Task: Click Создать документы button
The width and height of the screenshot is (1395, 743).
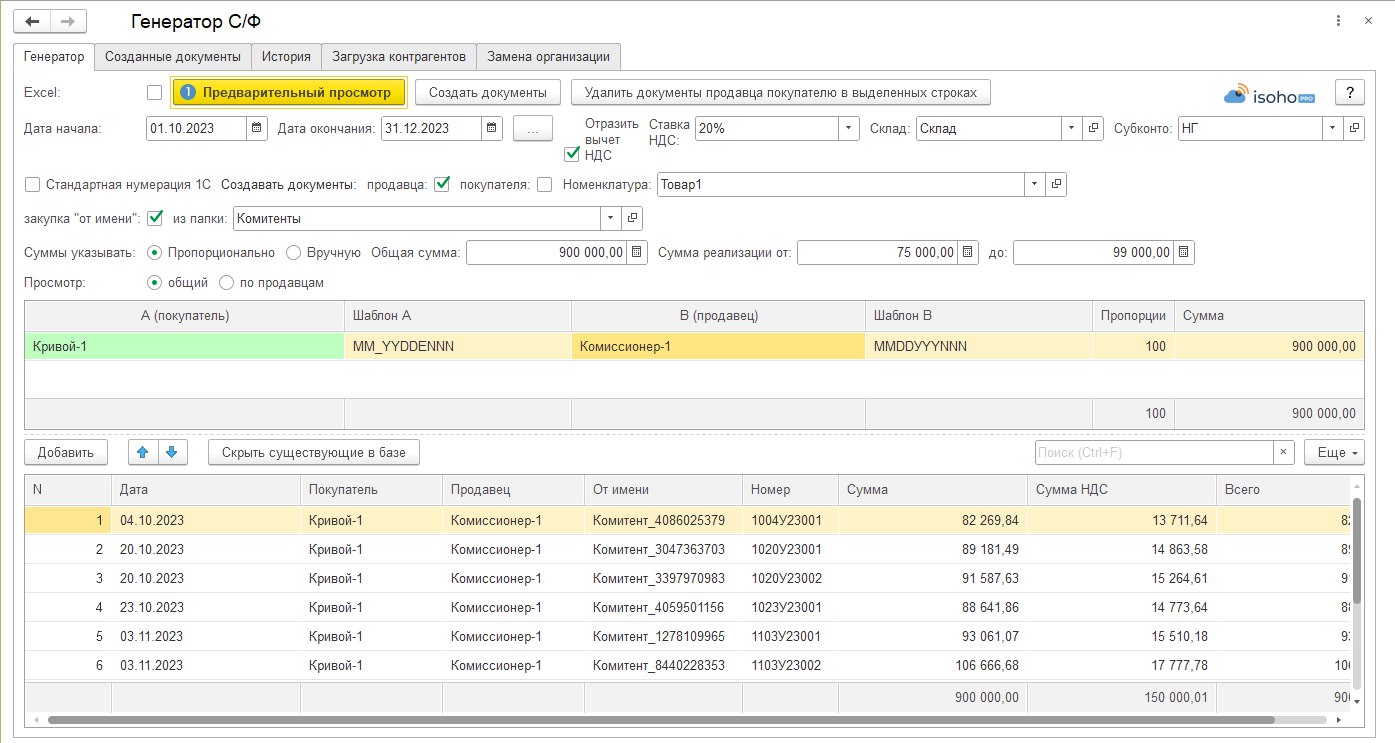Action: (488, 92)
